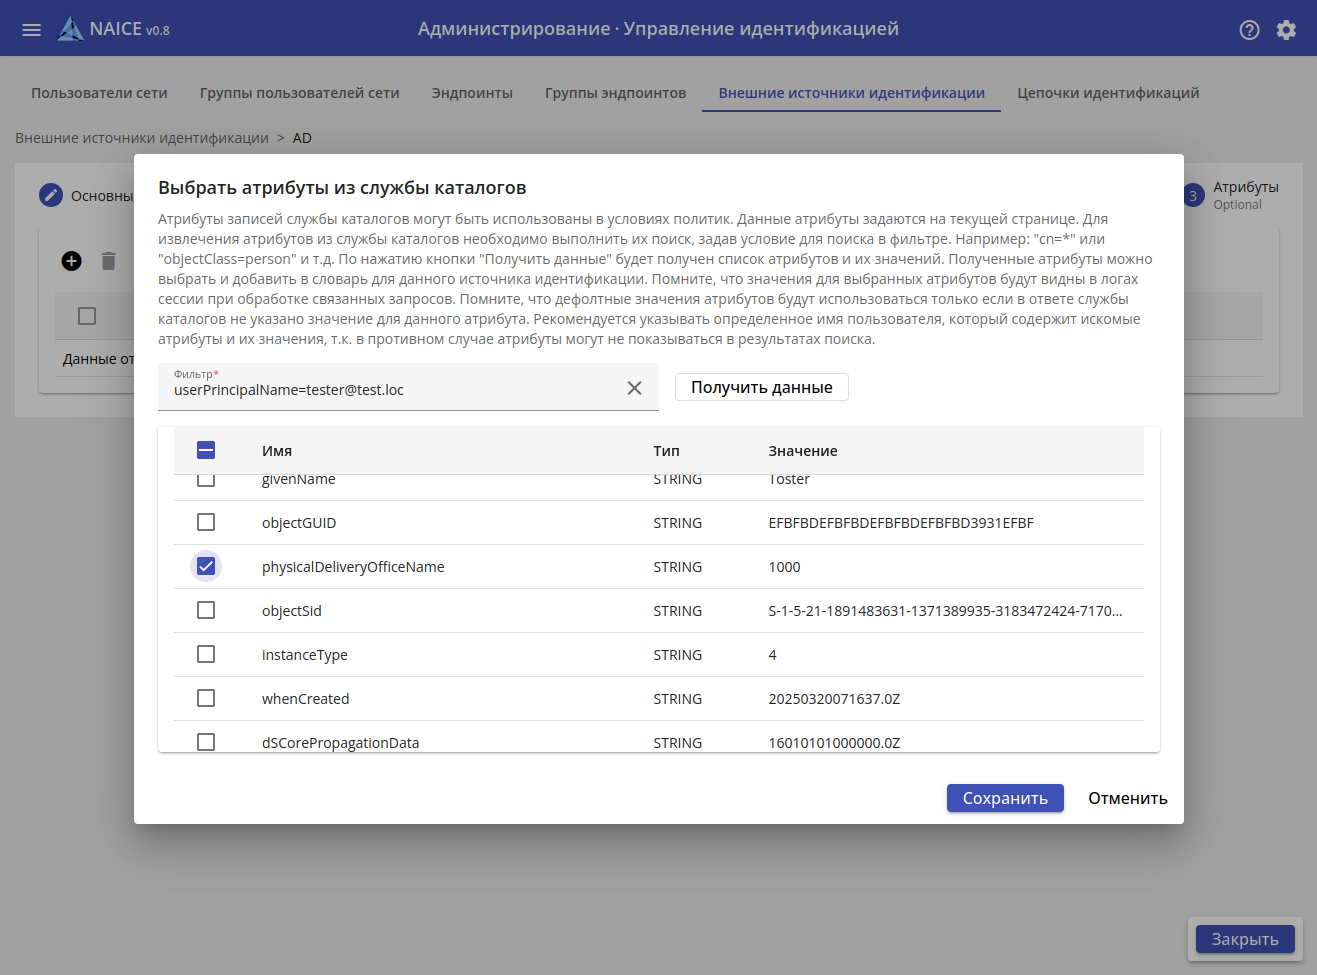Click the NAICE logo icon

click(x=70, y=29)
